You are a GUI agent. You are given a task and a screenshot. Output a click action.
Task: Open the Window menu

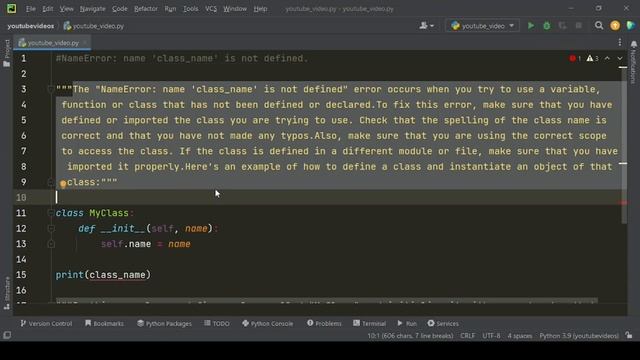pos(235,9)
